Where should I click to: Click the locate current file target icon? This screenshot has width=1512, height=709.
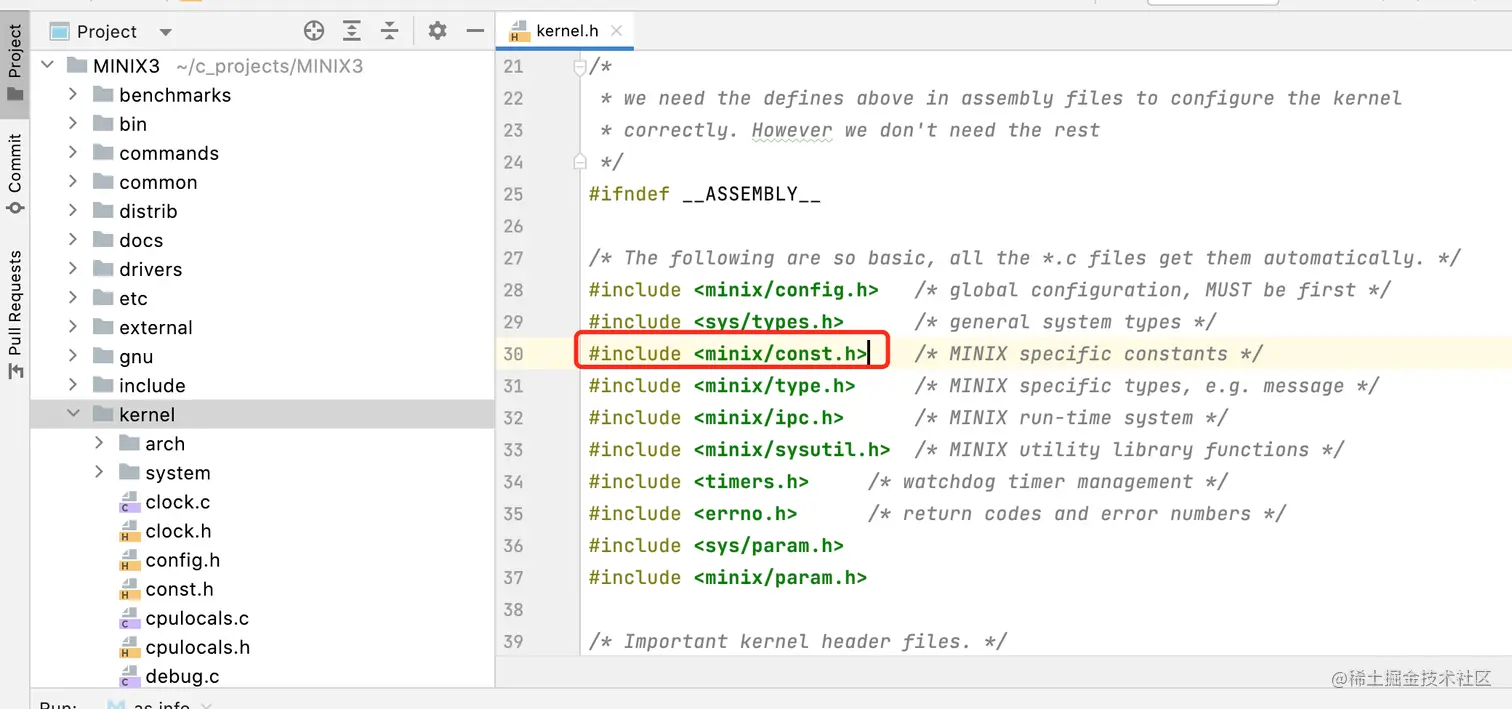pyautogui.click(x=314, y=31)
